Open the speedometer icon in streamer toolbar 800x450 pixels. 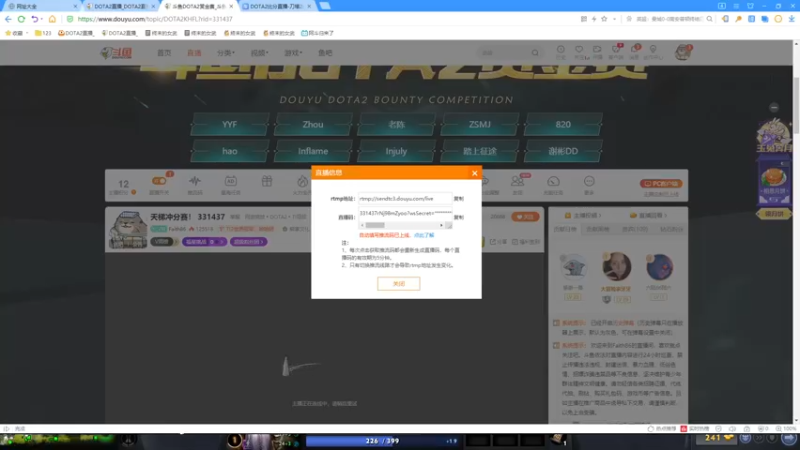553,181
